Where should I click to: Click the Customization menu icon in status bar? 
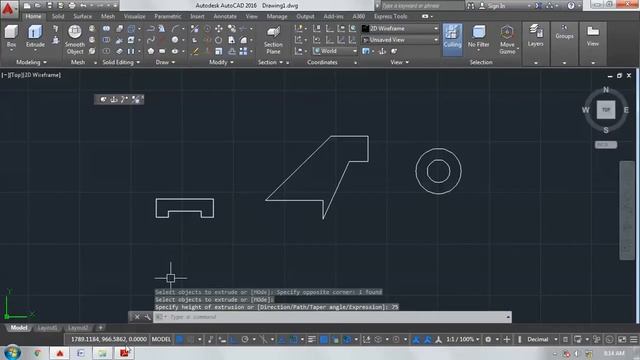click(x=633, y=340)
